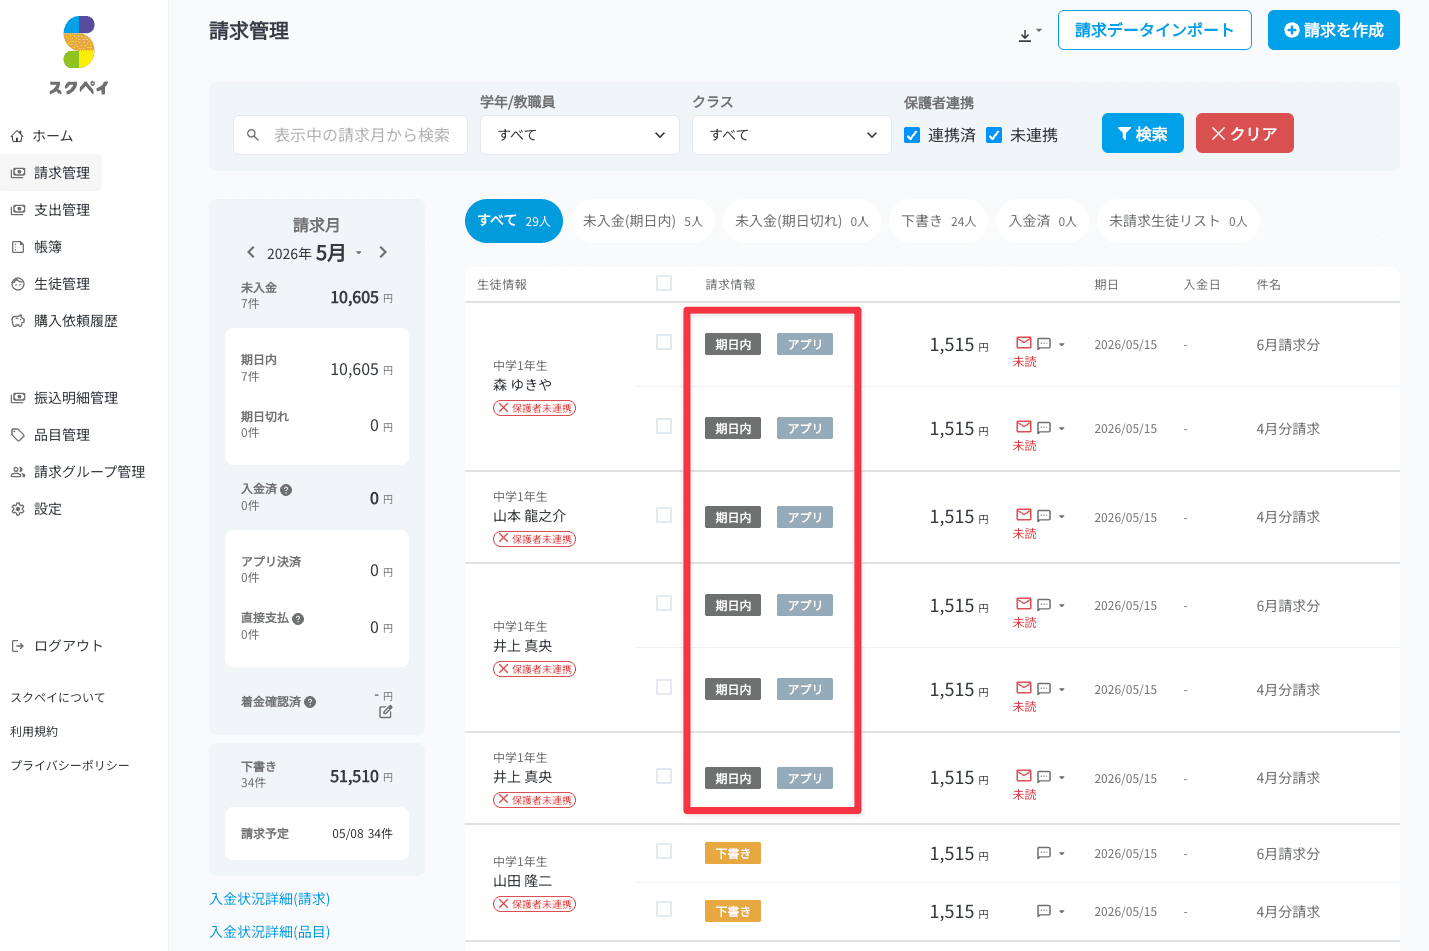Click the 品目管理 tag icon
Screen dimensions: 1429x951
(x=17, y=435)
